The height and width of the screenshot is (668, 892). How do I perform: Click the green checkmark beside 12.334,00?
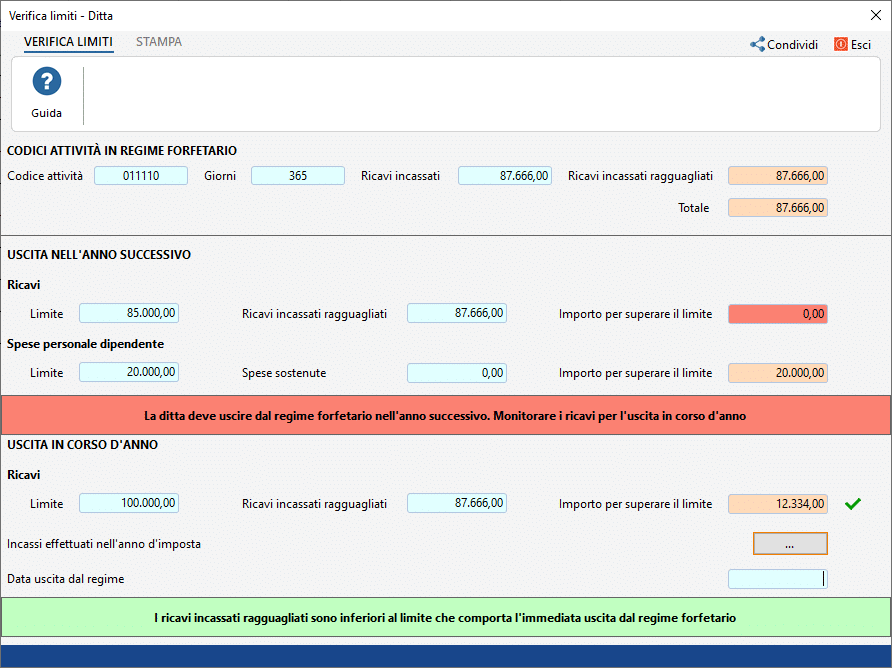[x=853, y=504]
